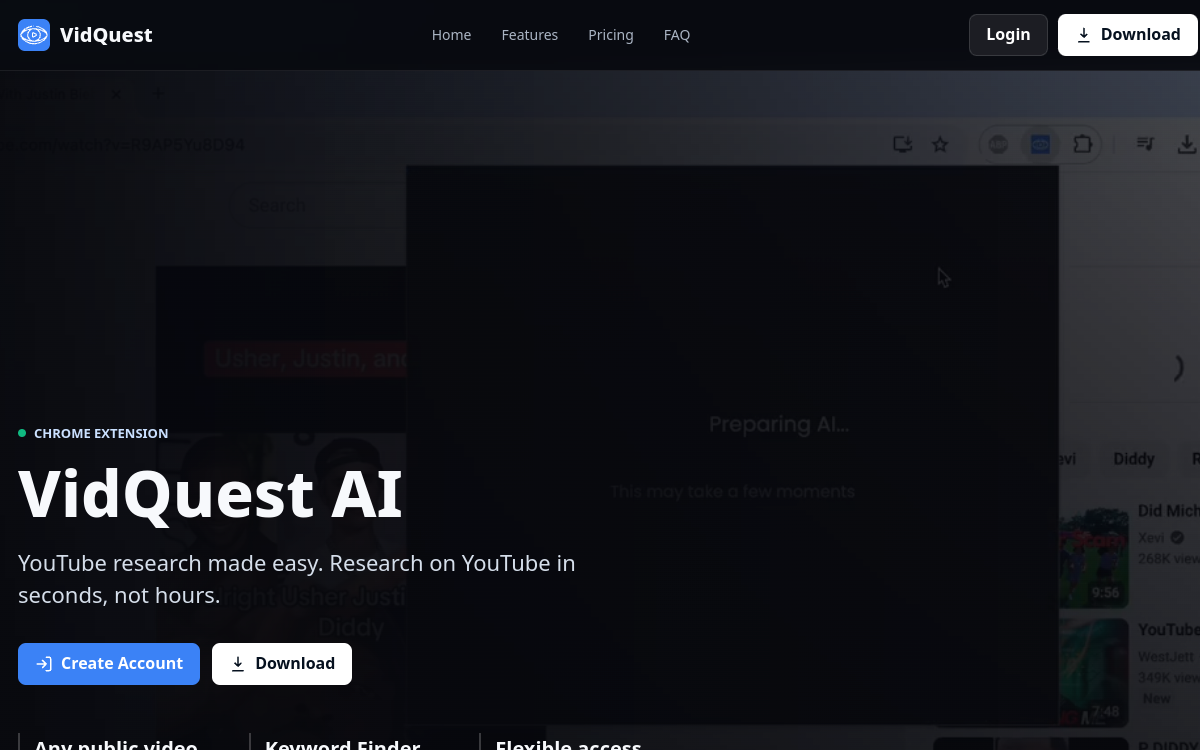The image size is (1200, 750).
Task: Click the VidQuest eye logo icon
Action: [x=34, y=35]
